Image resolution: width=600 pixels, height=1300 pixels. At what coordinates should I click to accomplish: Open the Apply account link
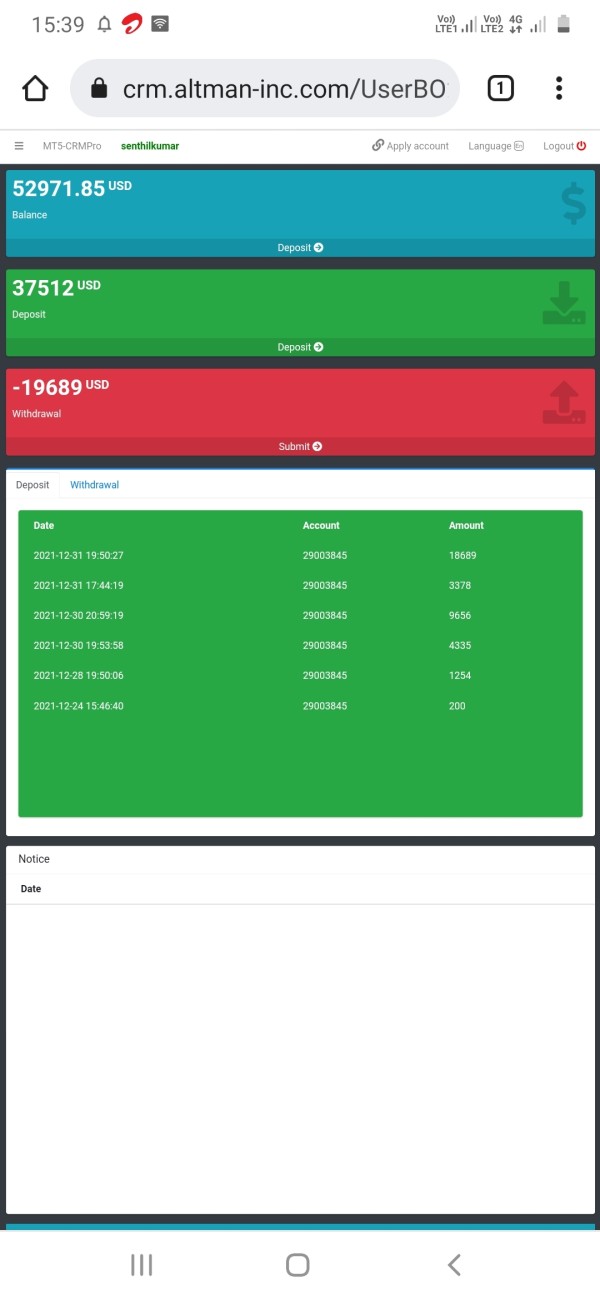[x=410, y=146]
